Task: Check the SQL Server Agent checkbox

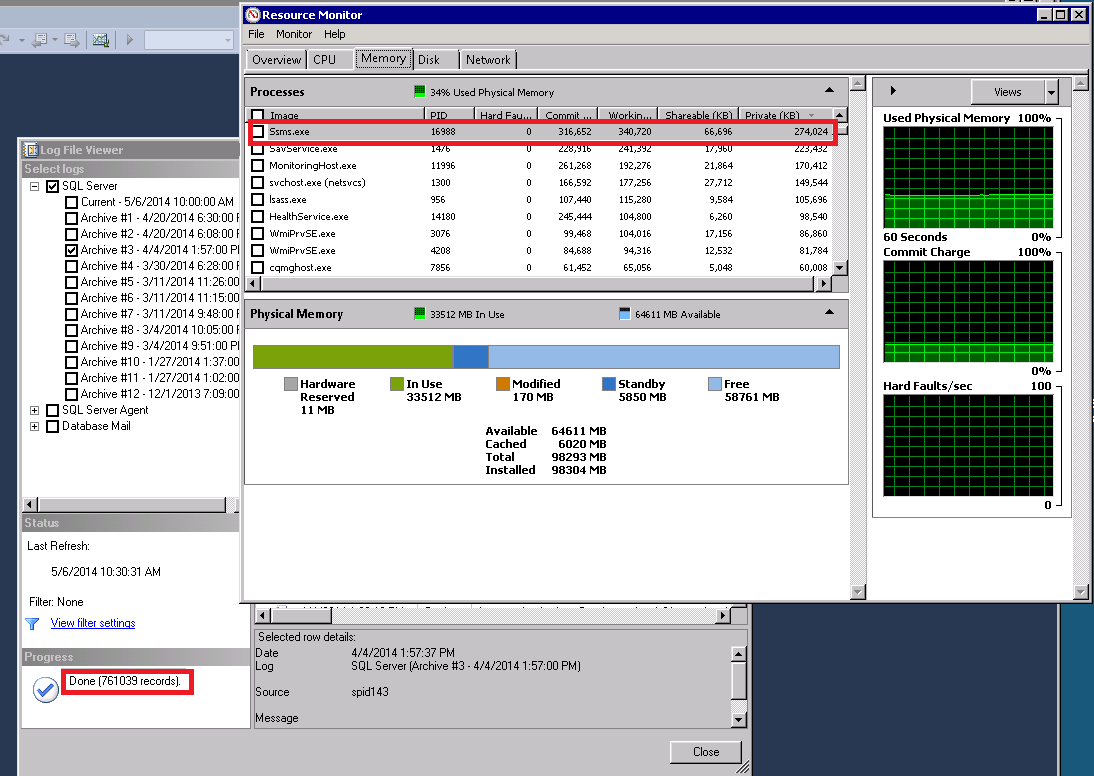Action: click(52, 410)
